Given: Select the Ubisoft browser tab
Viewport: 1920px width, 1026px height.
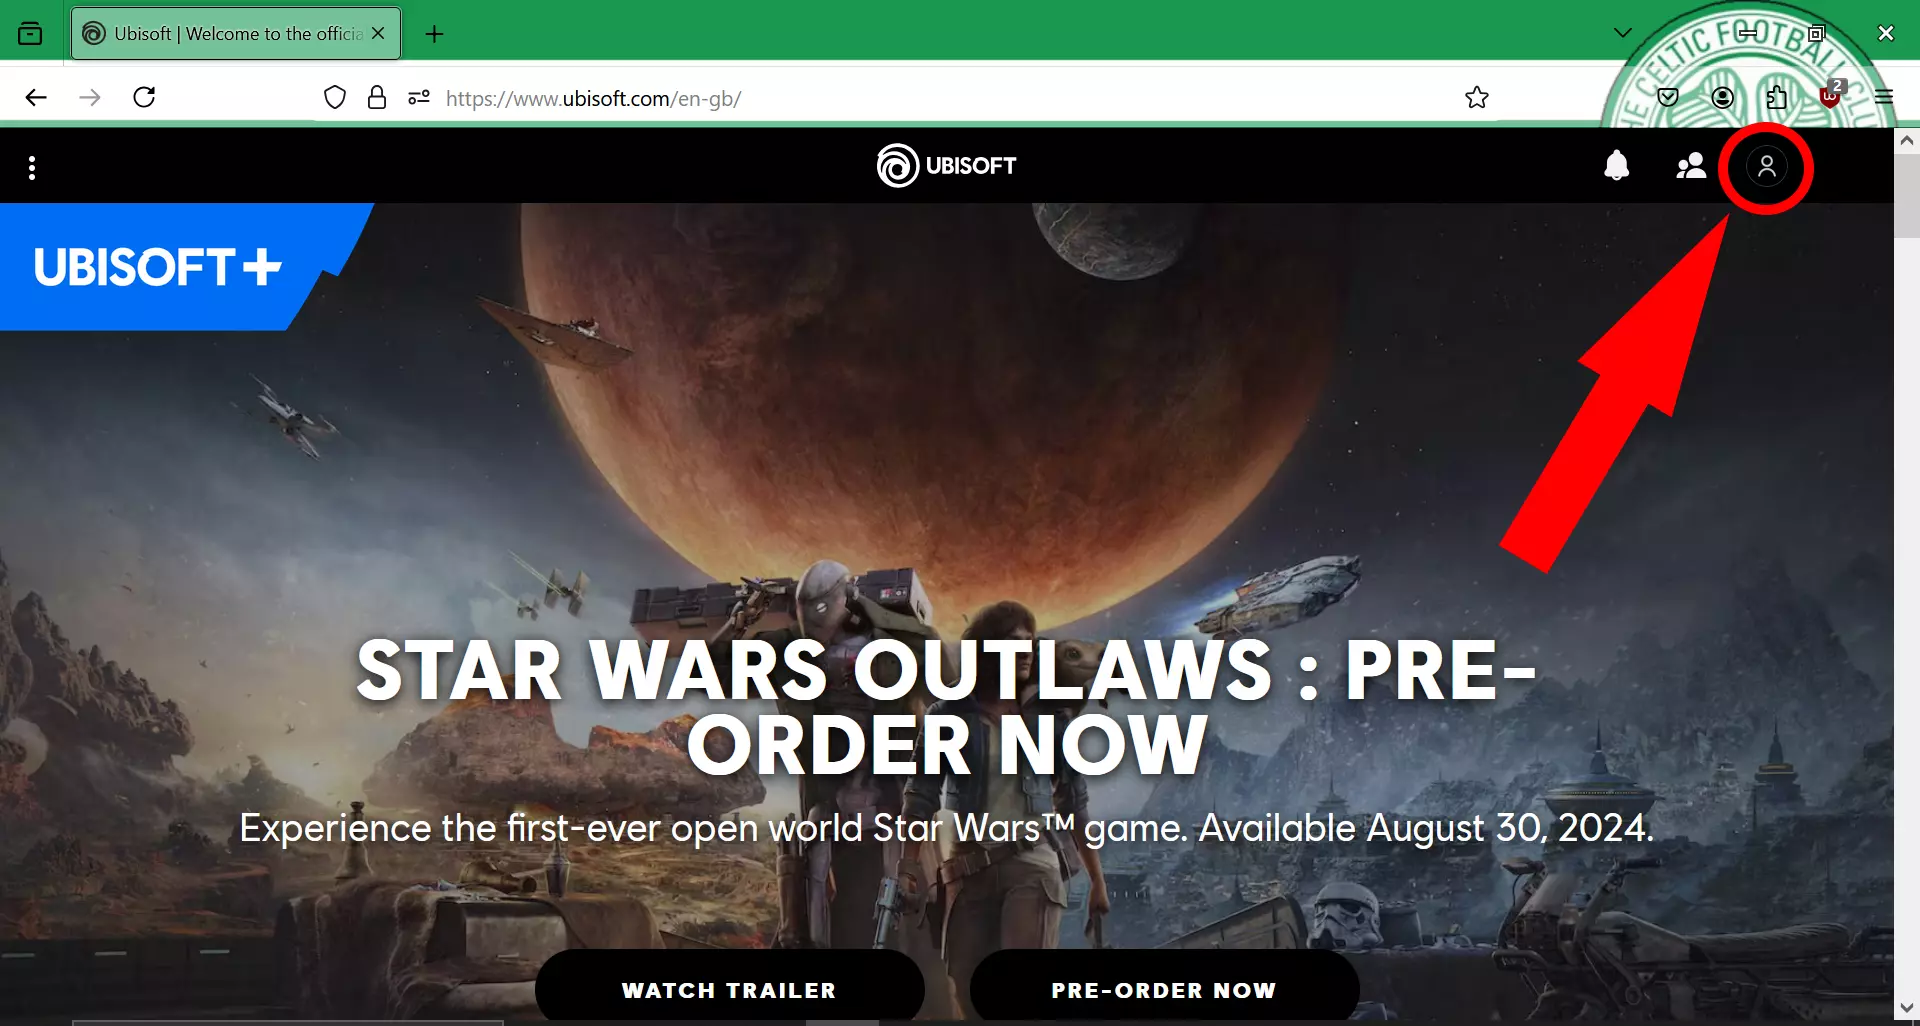Looking at the screenshot, I should click(236, 33).
